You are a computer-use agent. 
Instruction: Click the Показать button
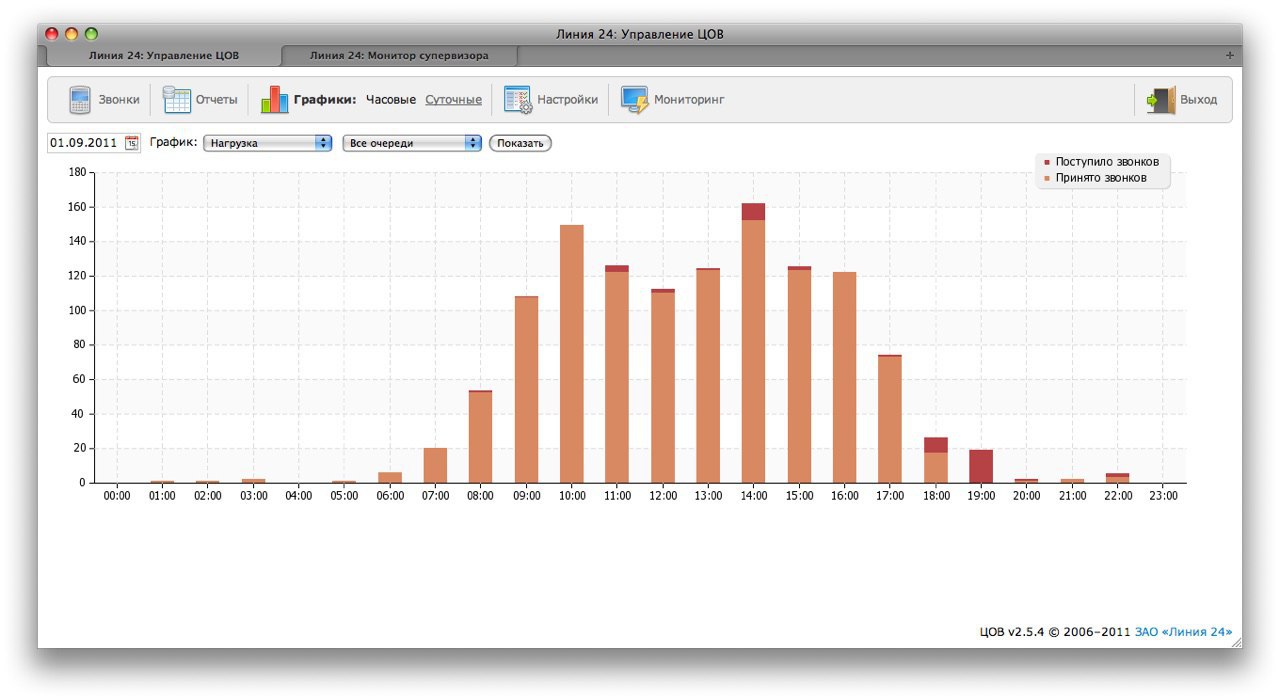[x=520, y=143]
